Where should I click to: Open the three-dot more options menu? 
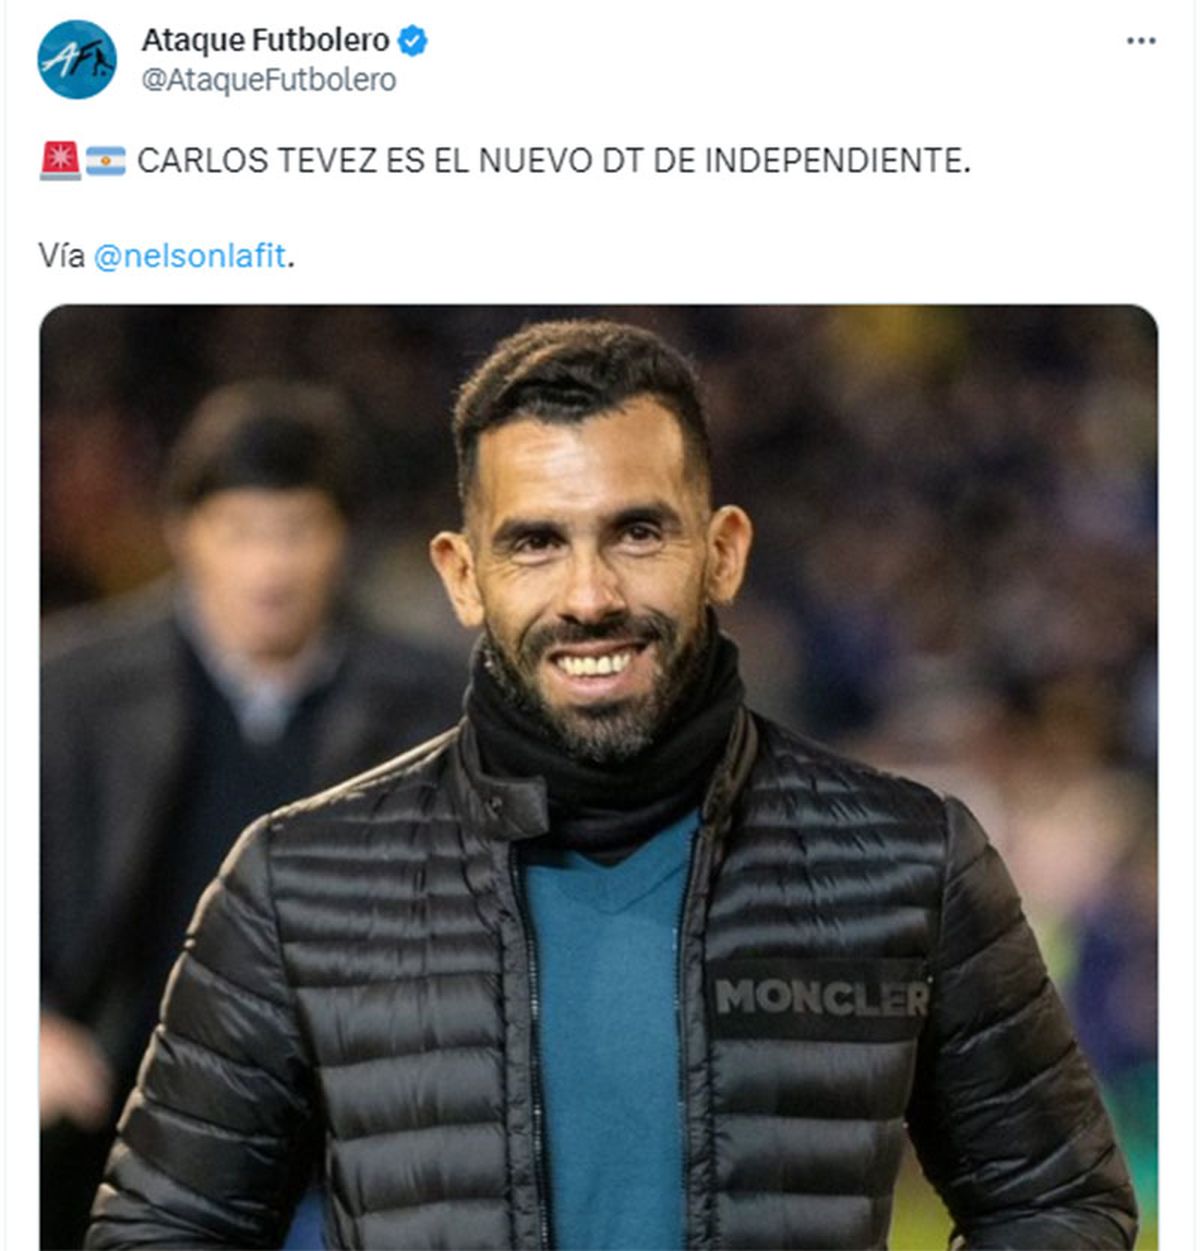point(1141,41)
